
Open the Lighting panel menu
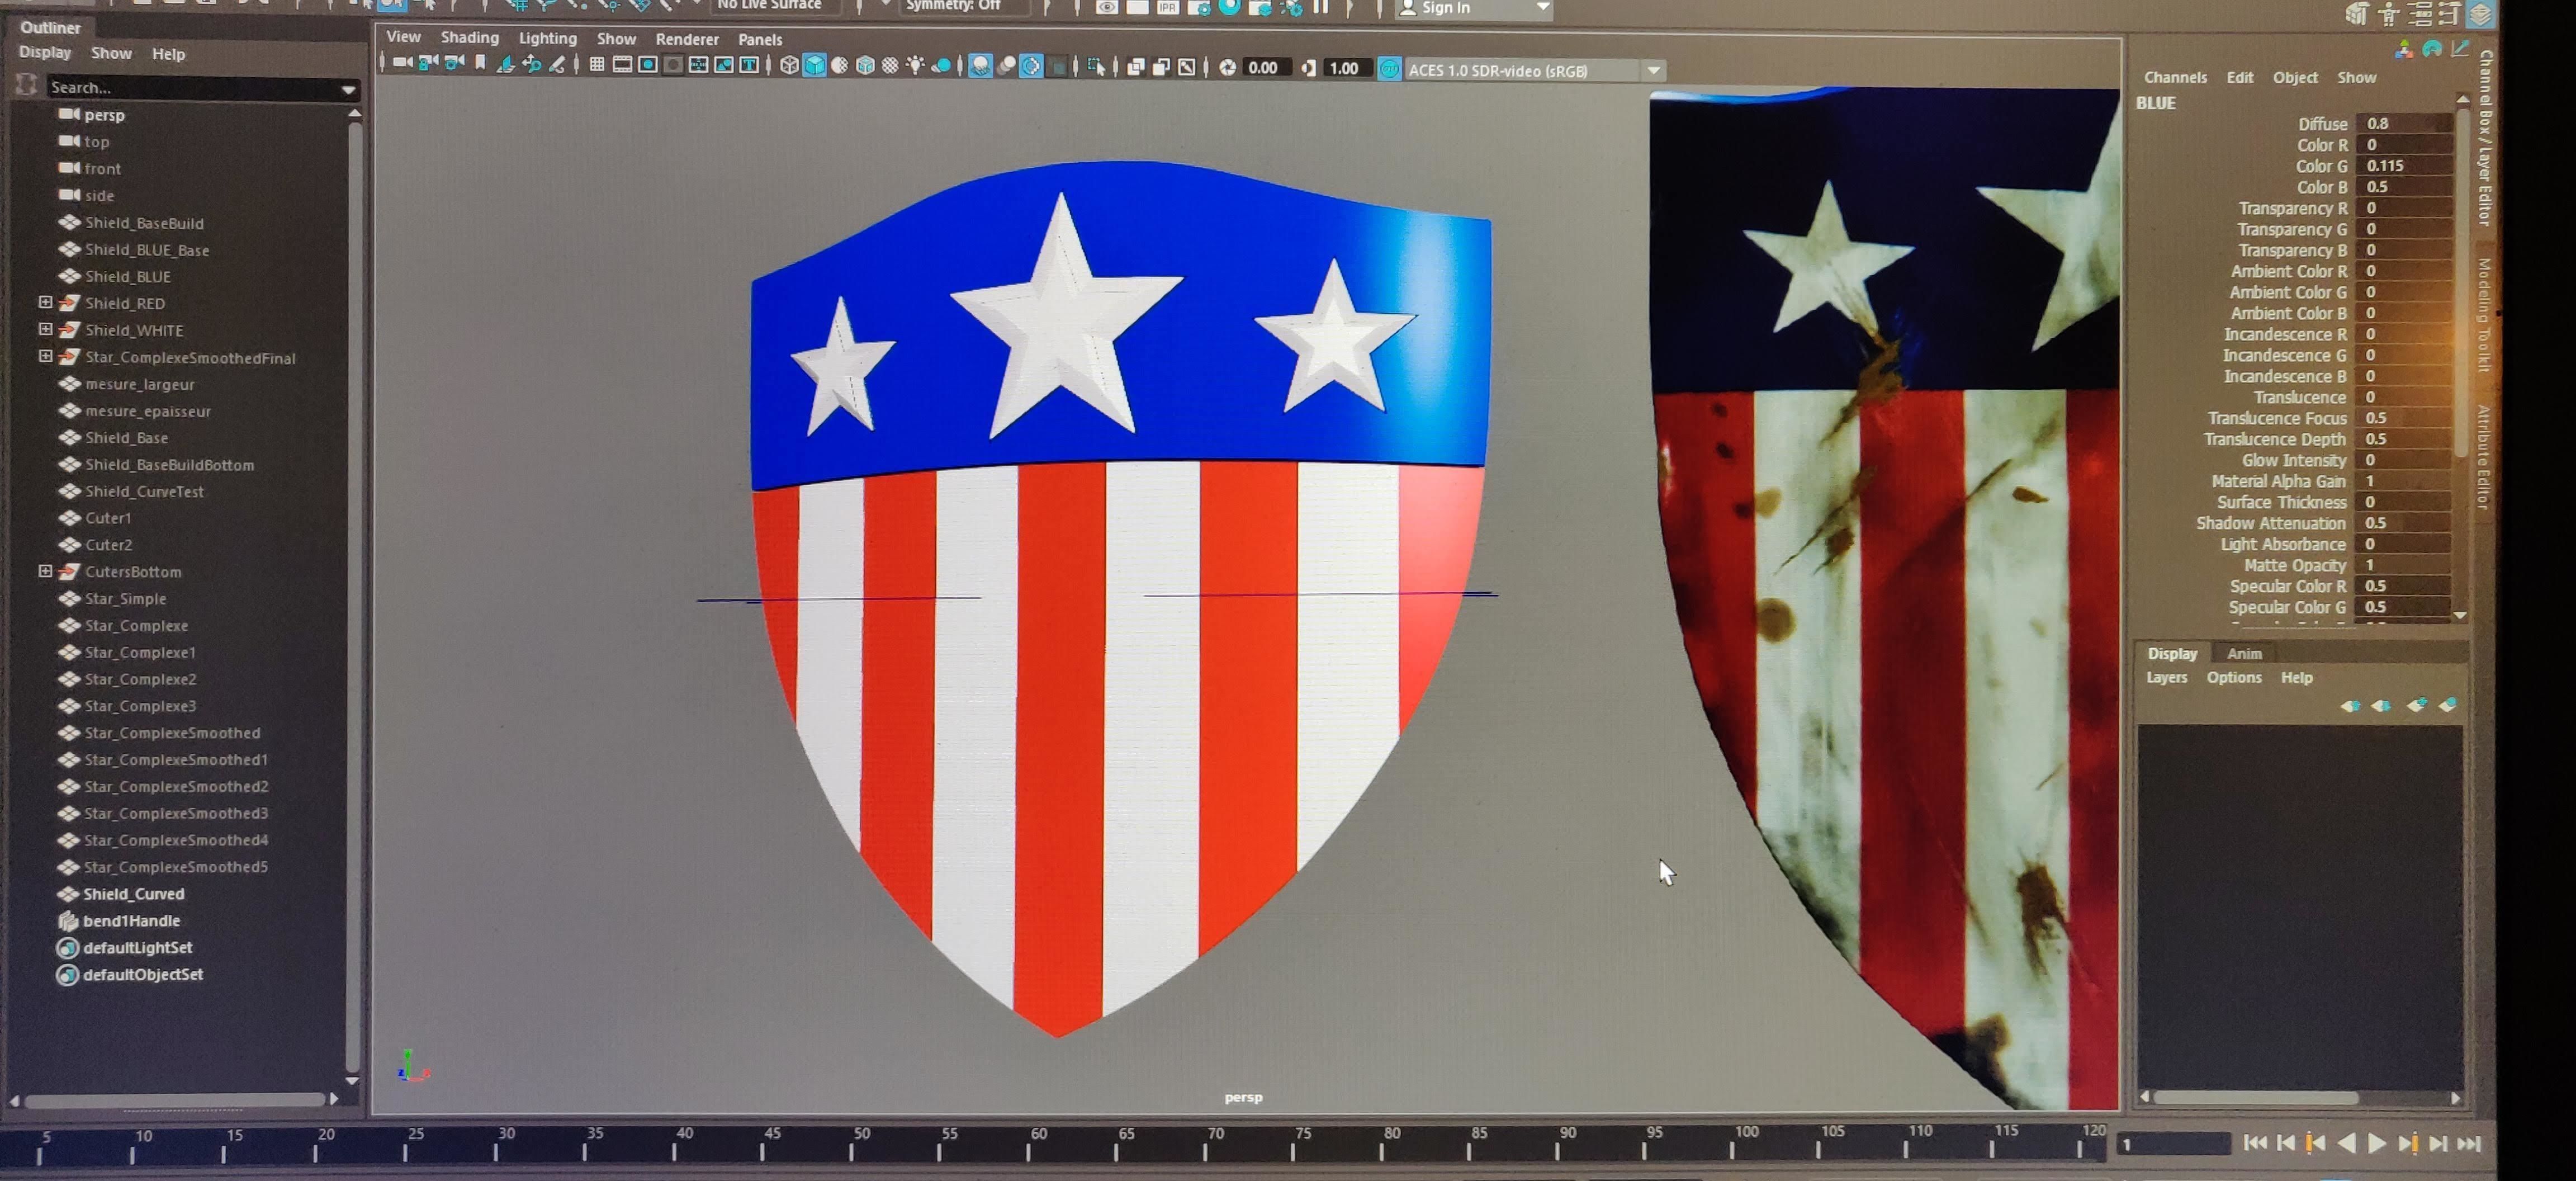coord(547,38)
